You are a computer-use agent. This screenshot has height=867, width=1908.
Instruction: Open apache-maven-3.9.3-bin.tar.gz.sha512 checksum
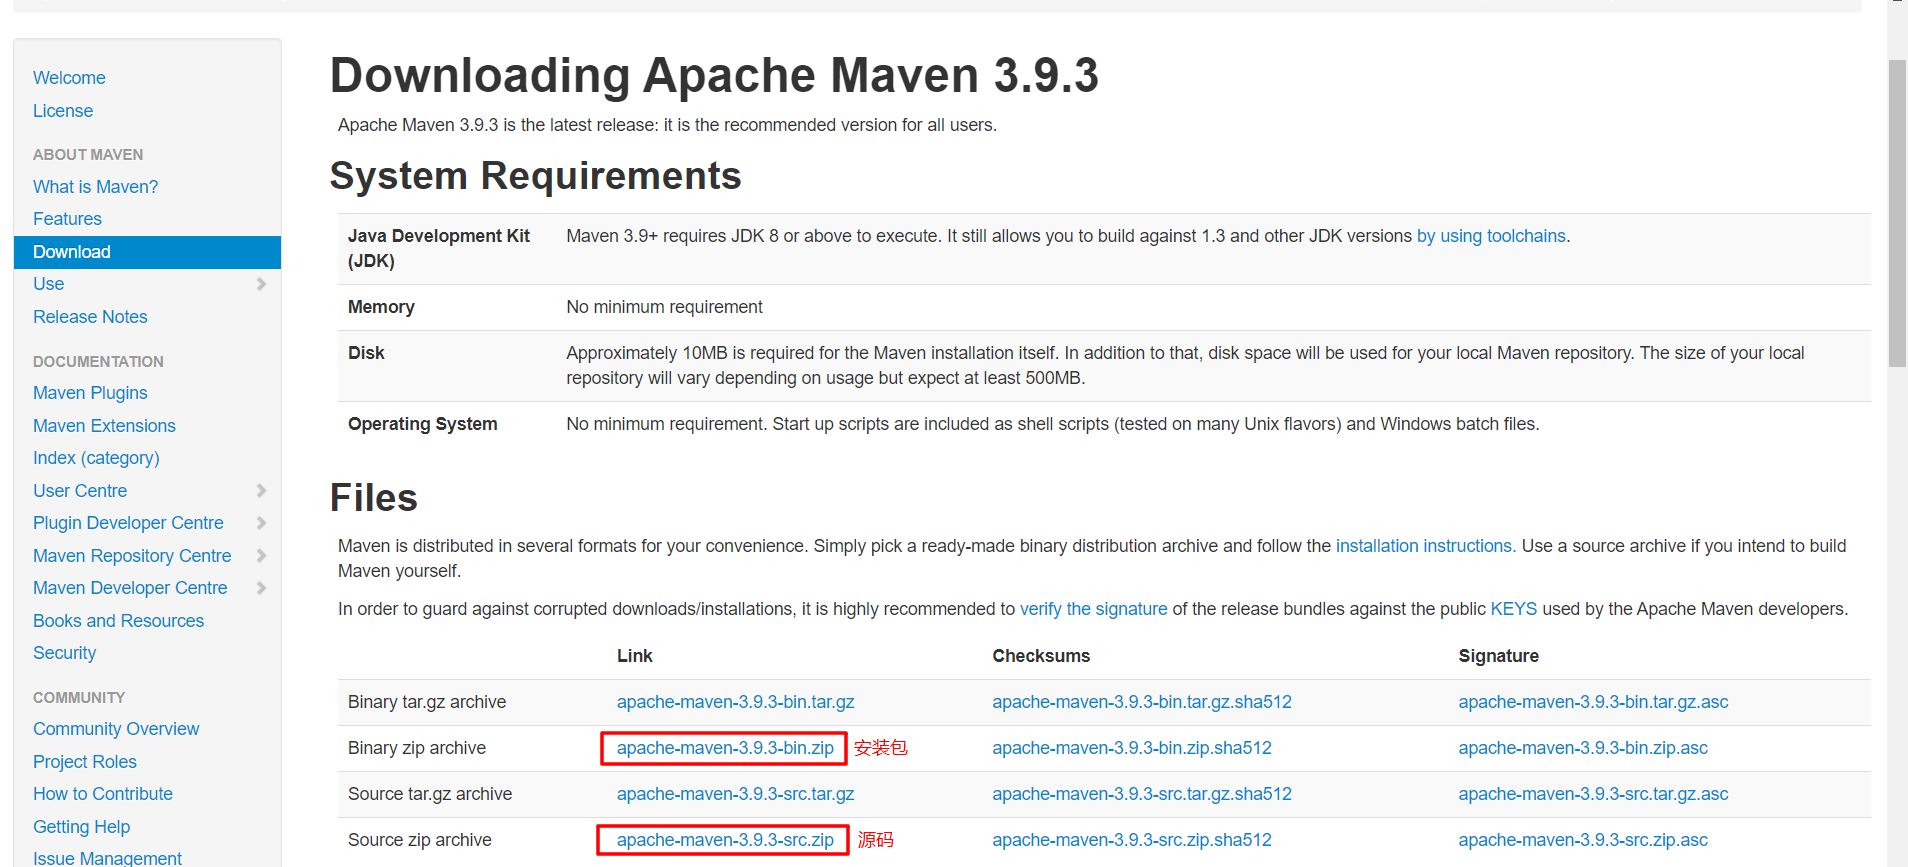coord(1142,702)
